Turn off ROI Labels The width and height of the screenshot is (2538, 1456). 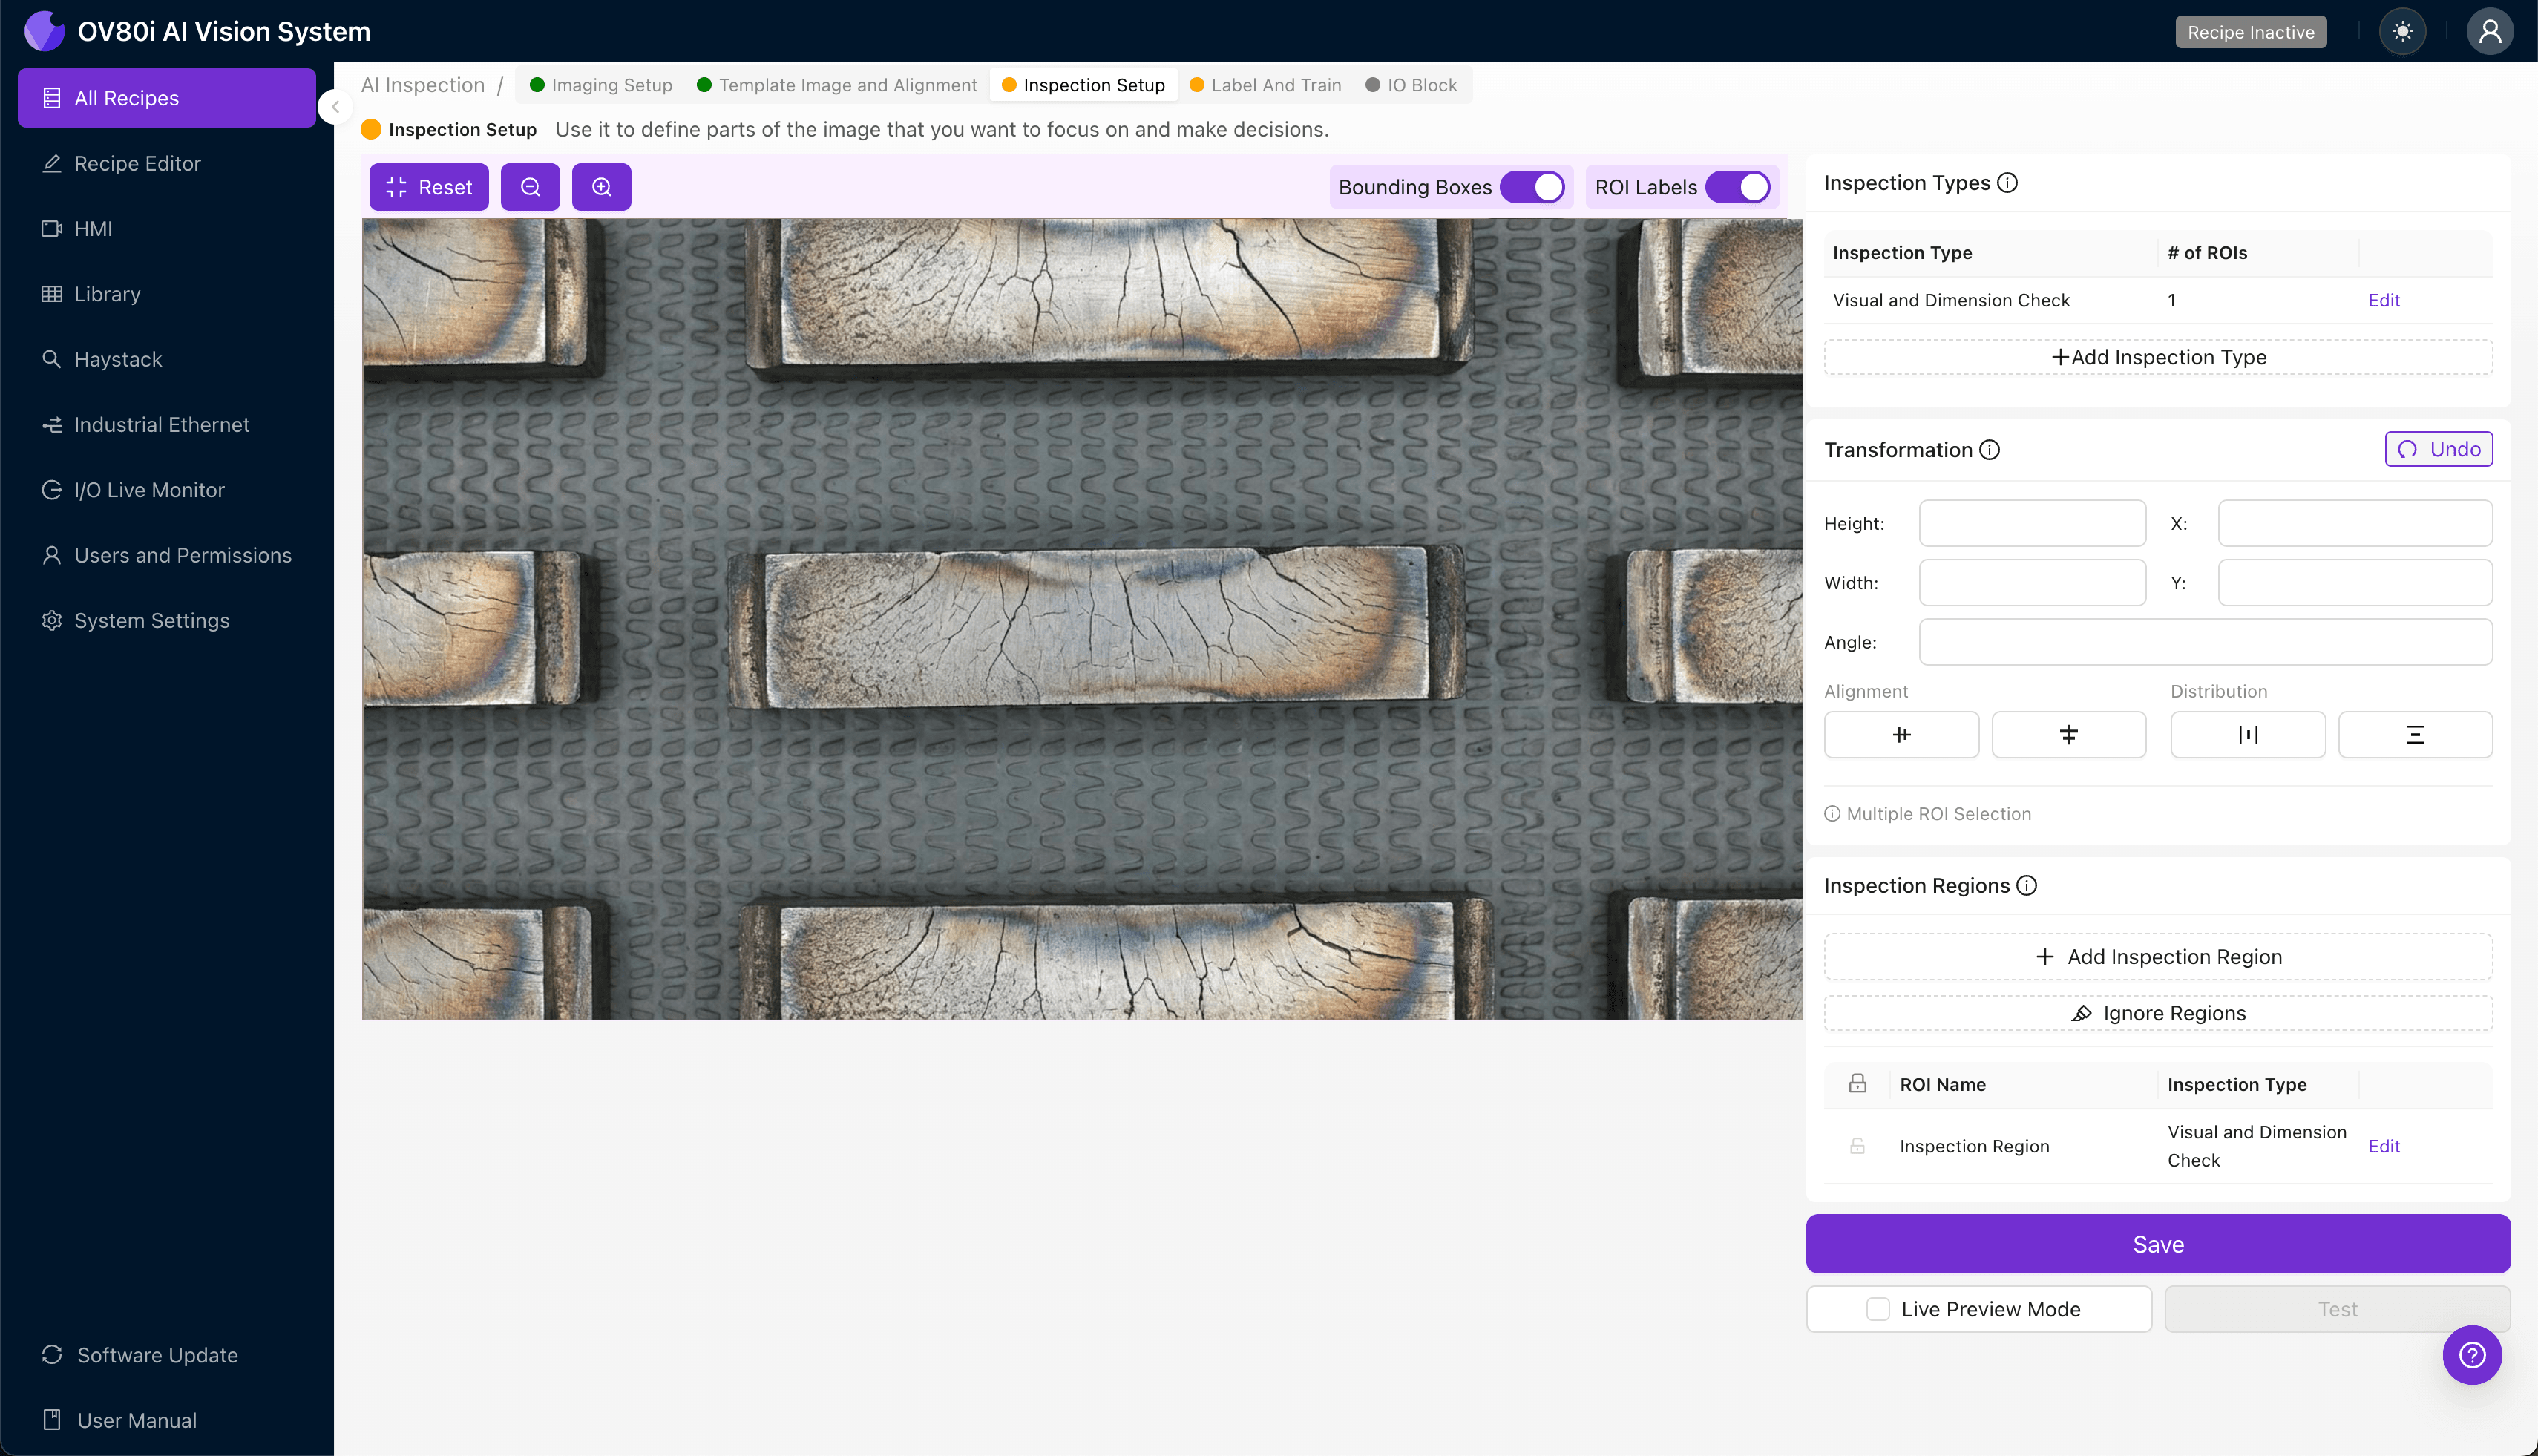pyautogui.click(x=1739, y=187)
